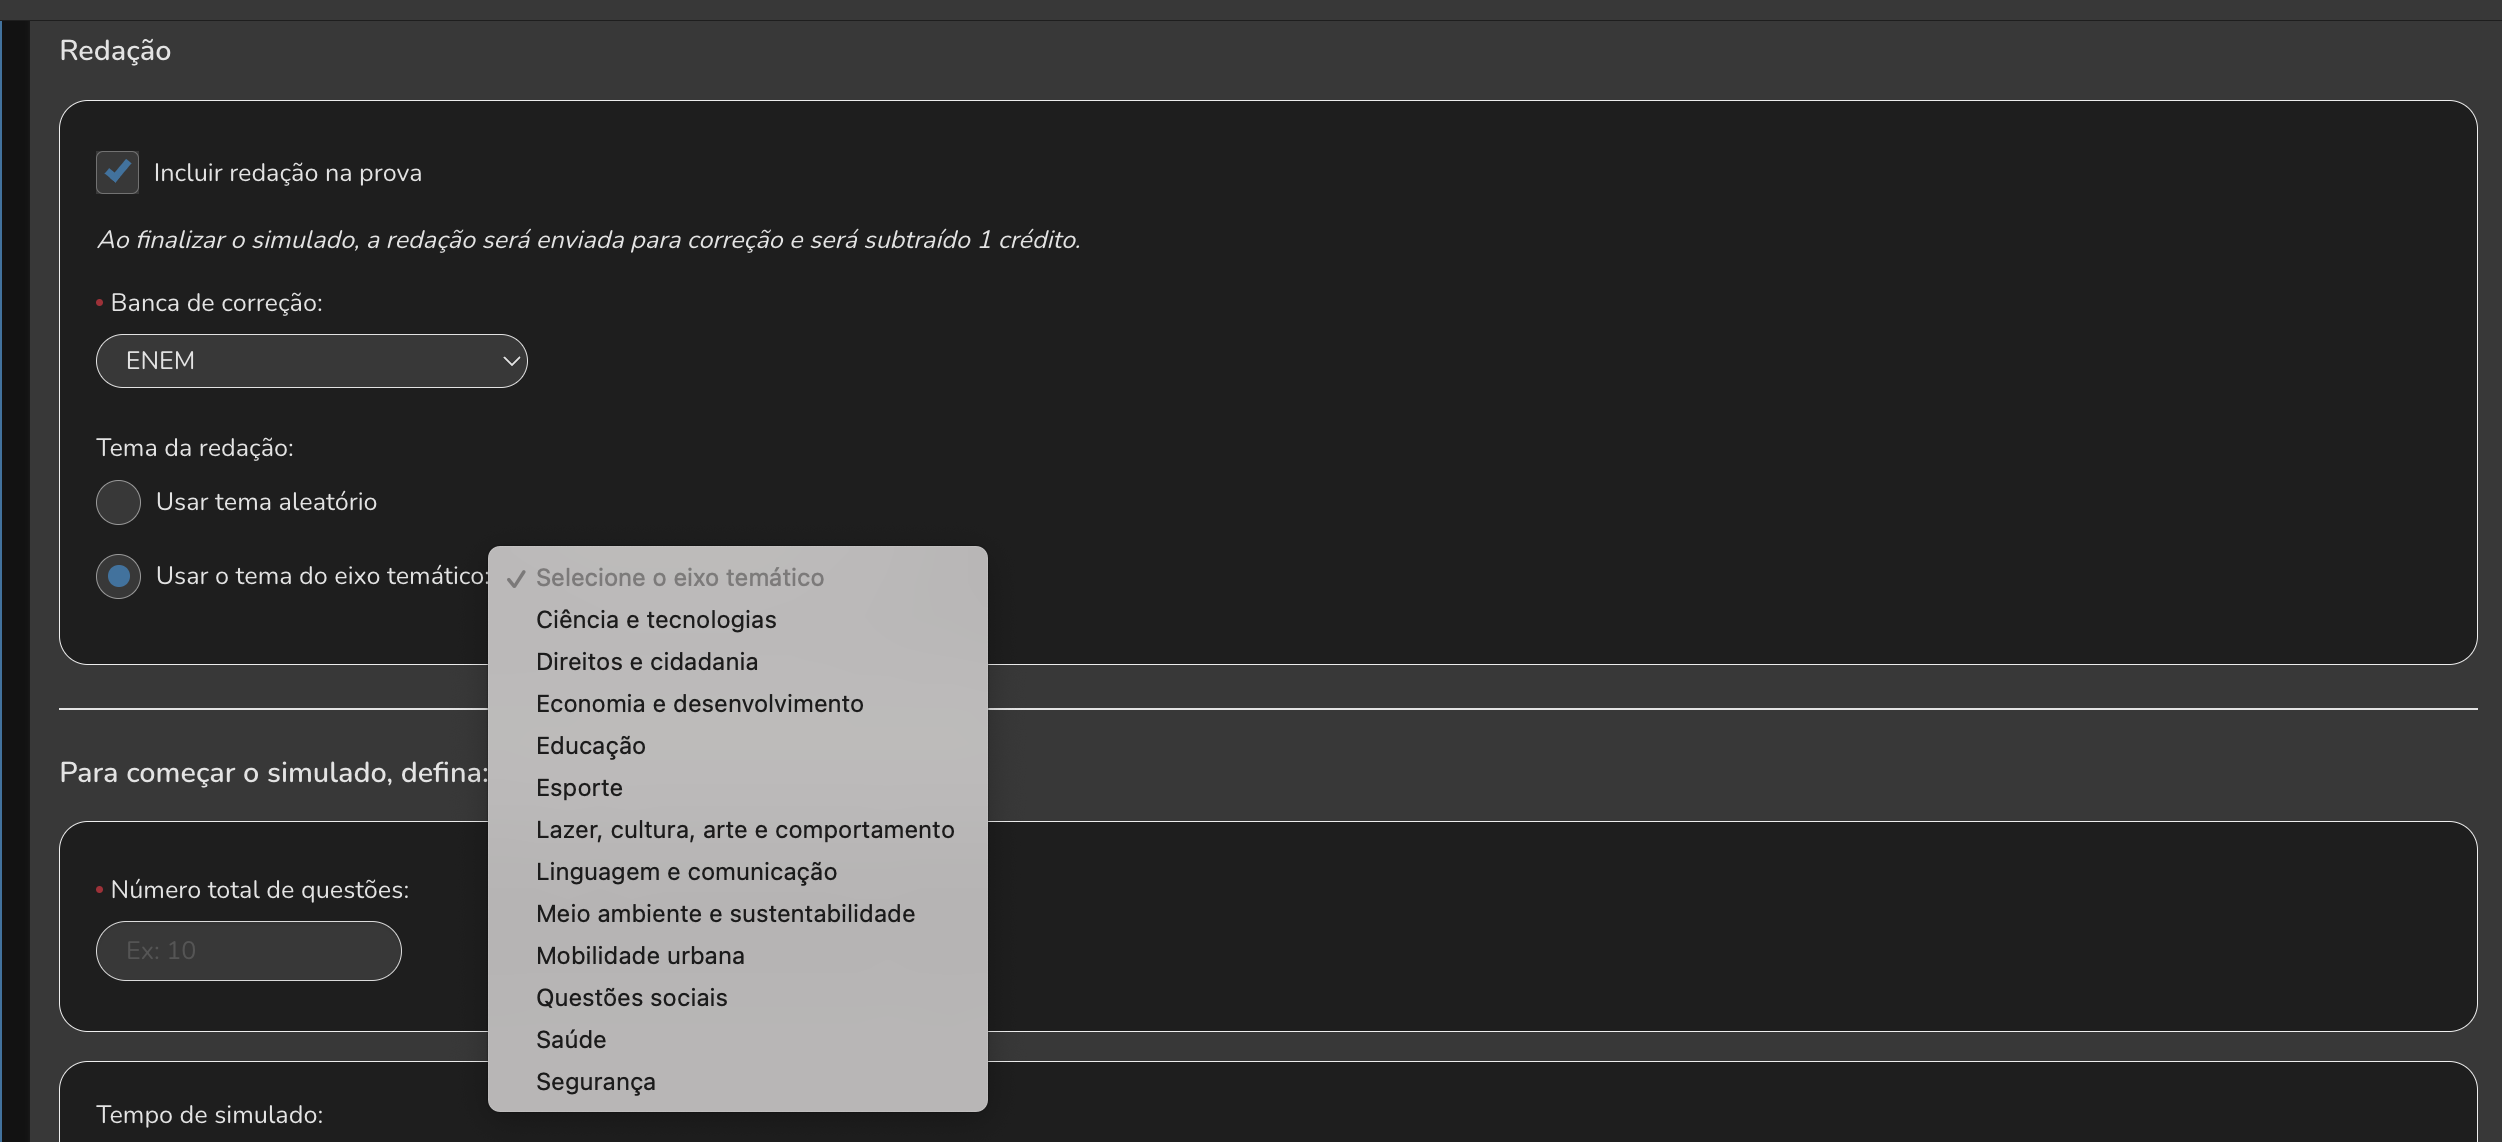2502x1142 pixels.
Task: Uncheck Incluir redação na prova checkbox
Action: pyautogui.click(x=117, y=172)
